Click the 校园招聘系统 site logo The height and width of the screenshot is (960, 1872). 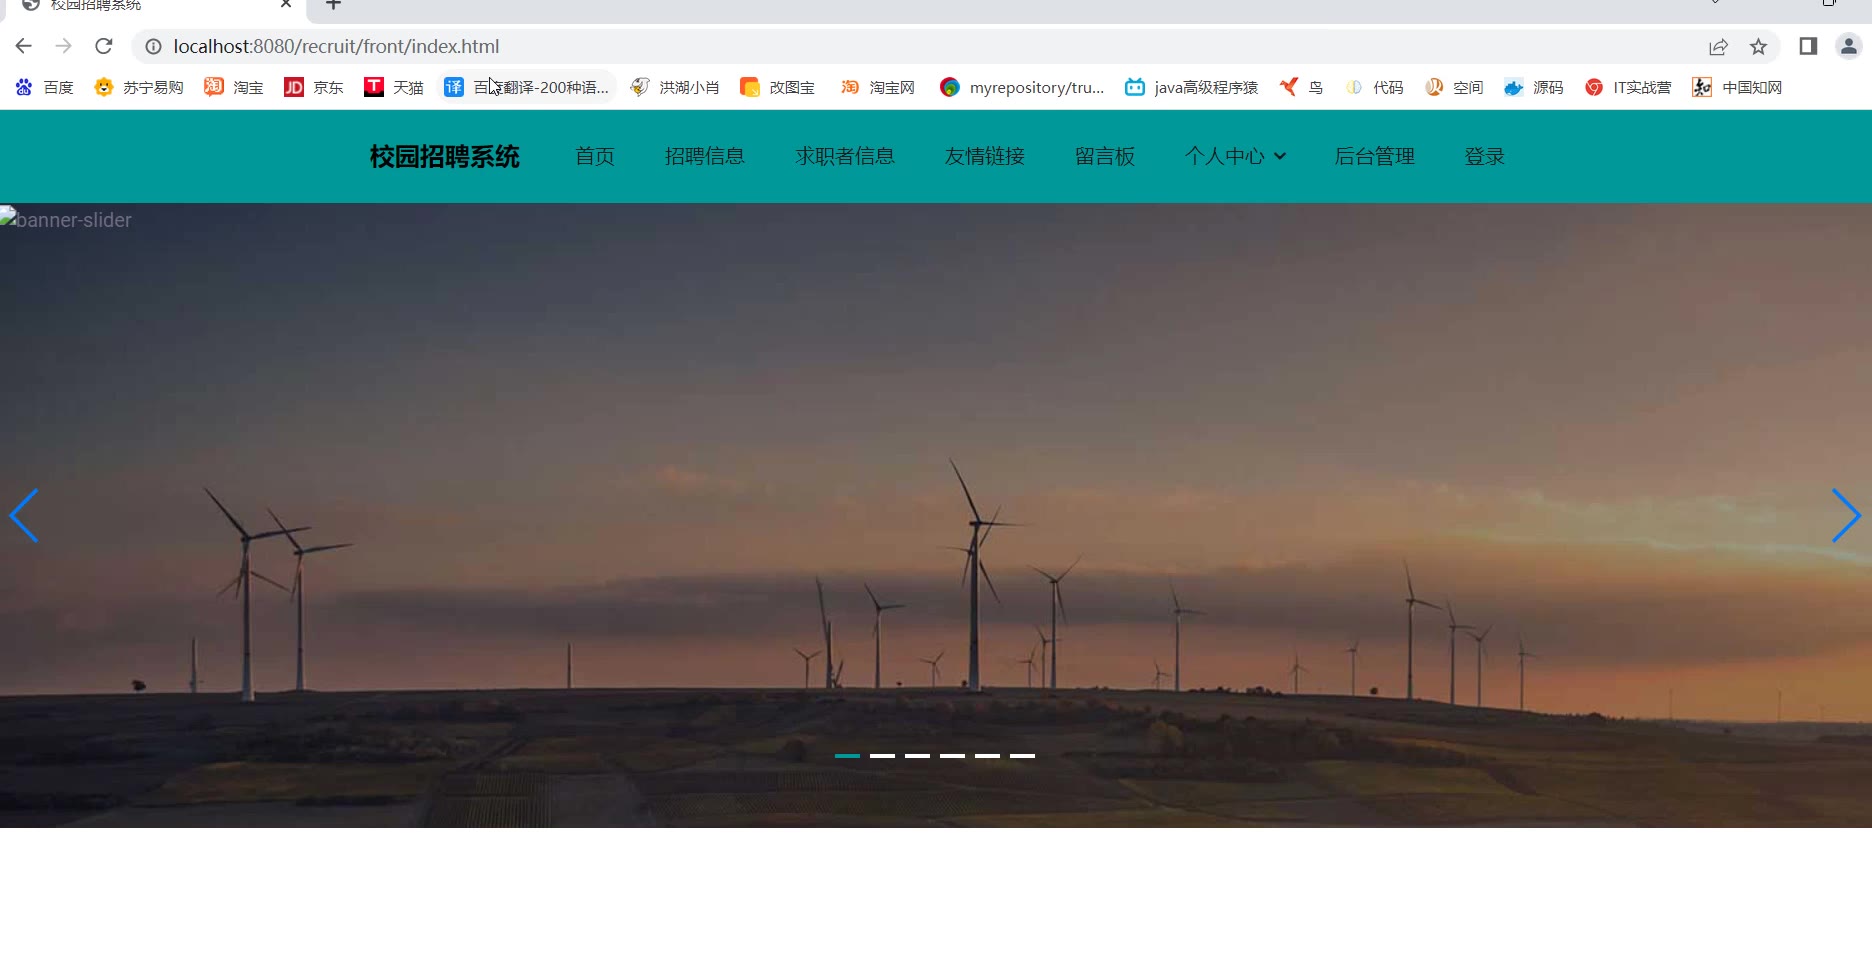point(445,157)
